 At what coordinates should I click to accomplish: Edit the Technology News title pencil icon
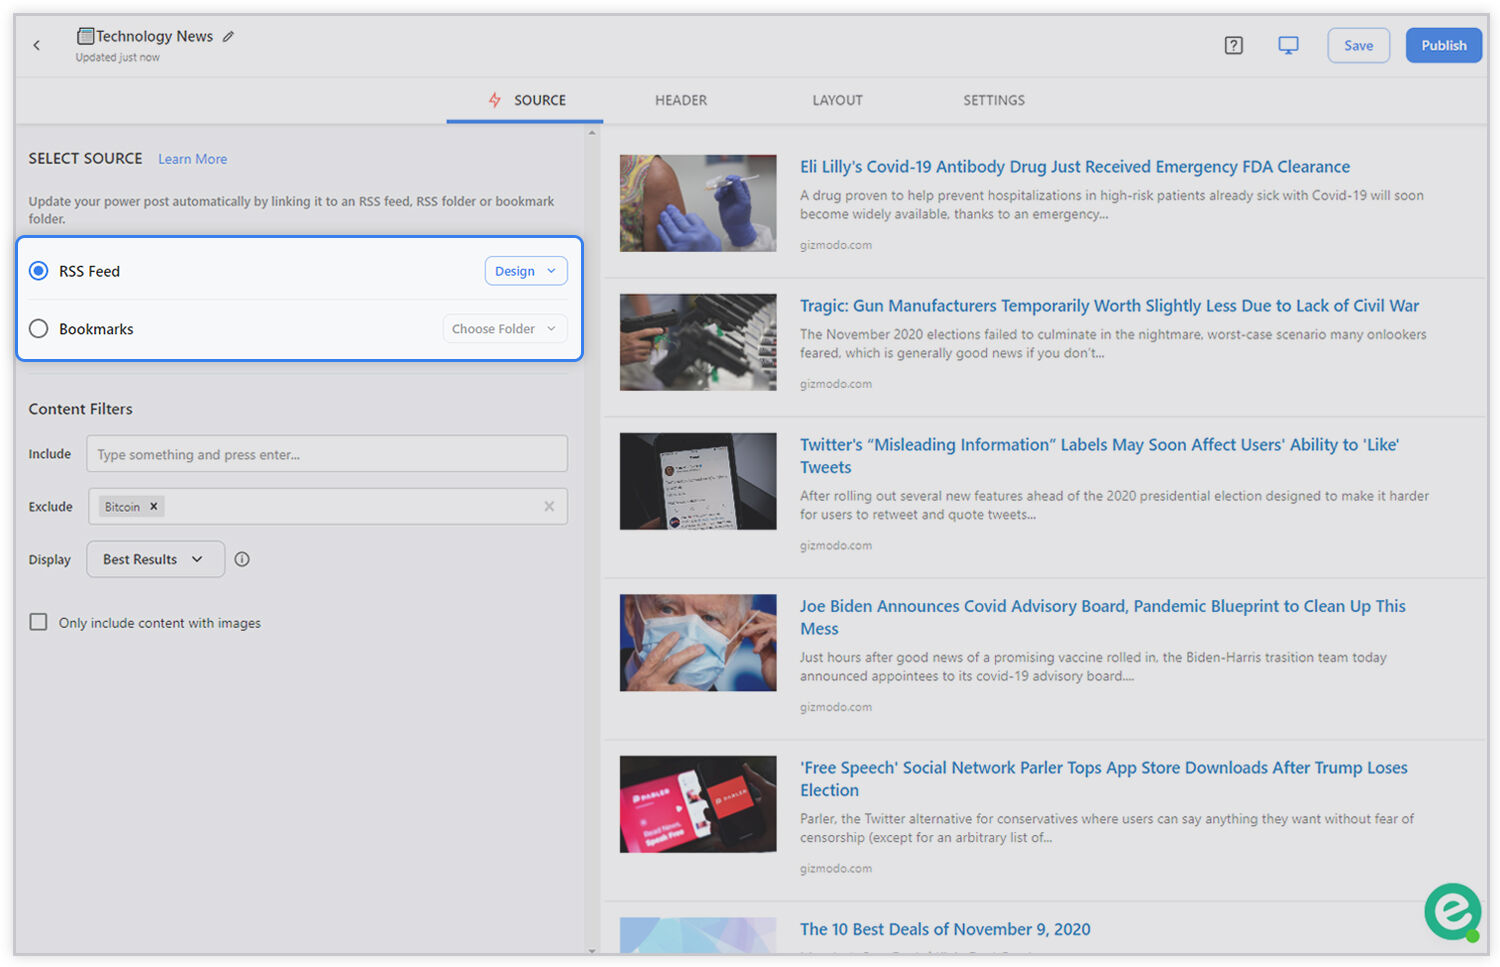click(x=228, y=36)
